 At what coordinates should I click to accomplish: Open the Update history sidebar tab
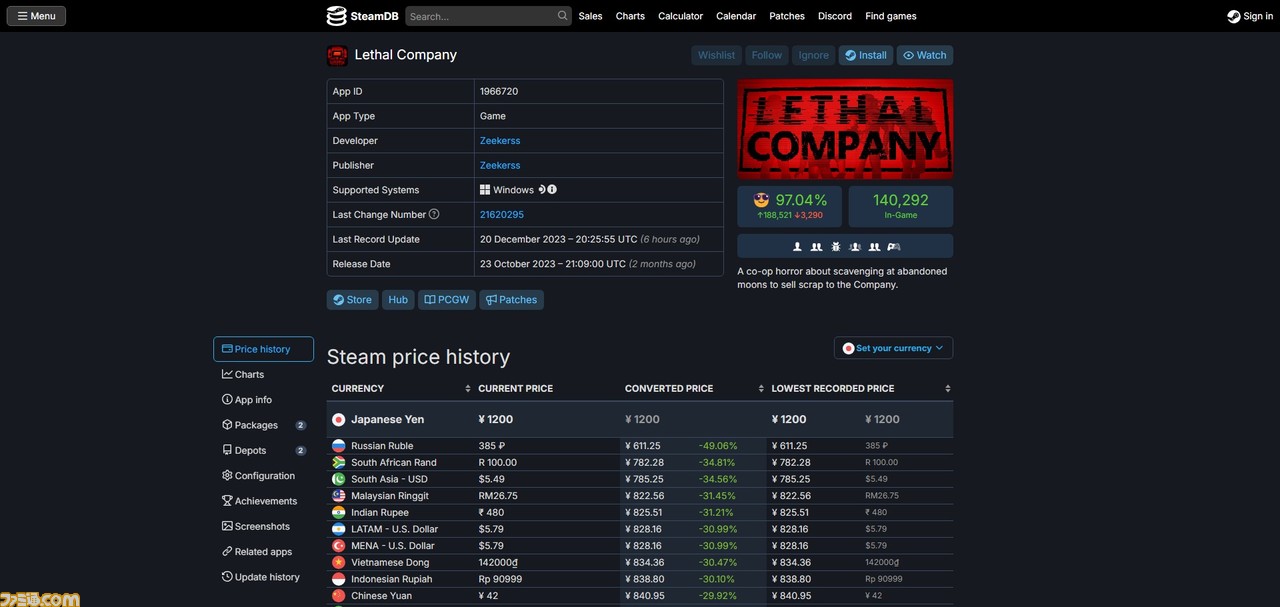click(263, 577)
